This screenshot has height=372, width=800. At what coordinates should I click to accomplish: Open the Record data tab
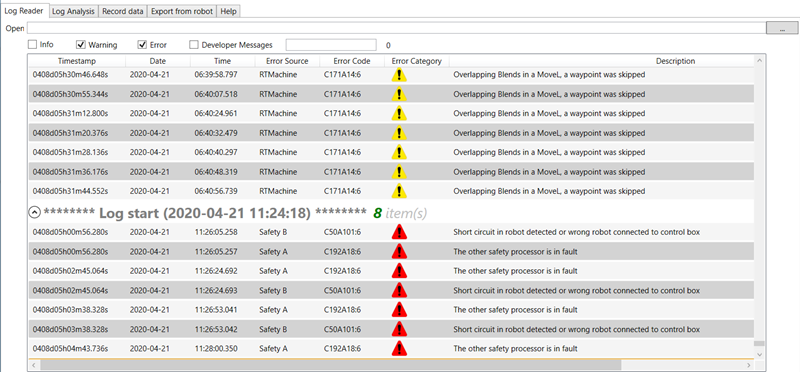pyautogui.click(x=122, y=11)
